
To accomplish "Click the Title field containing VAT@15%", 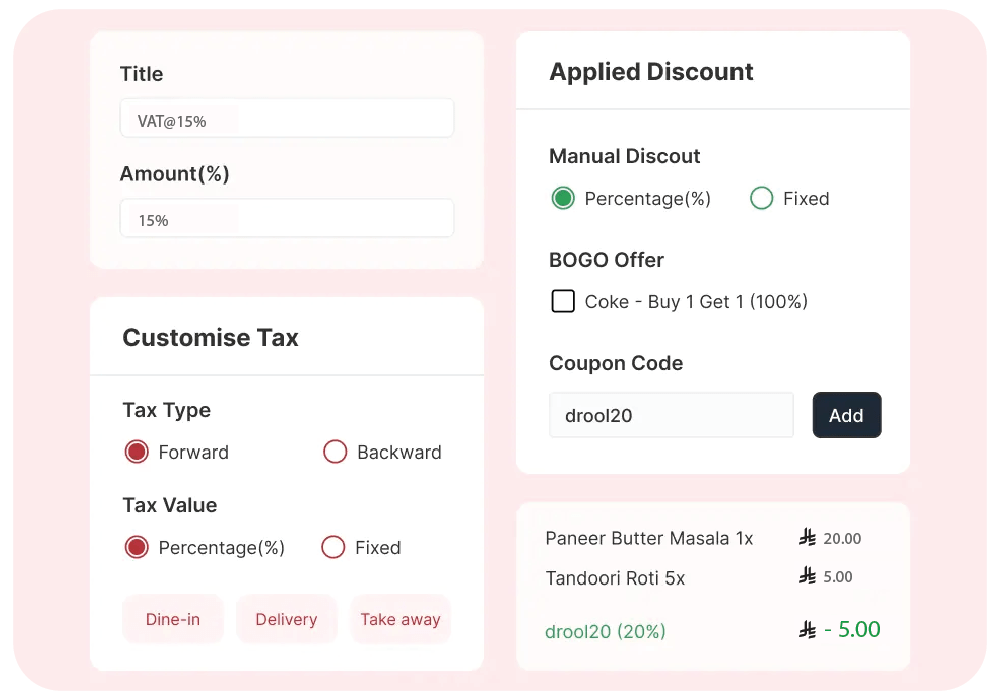I will point(287,117).
